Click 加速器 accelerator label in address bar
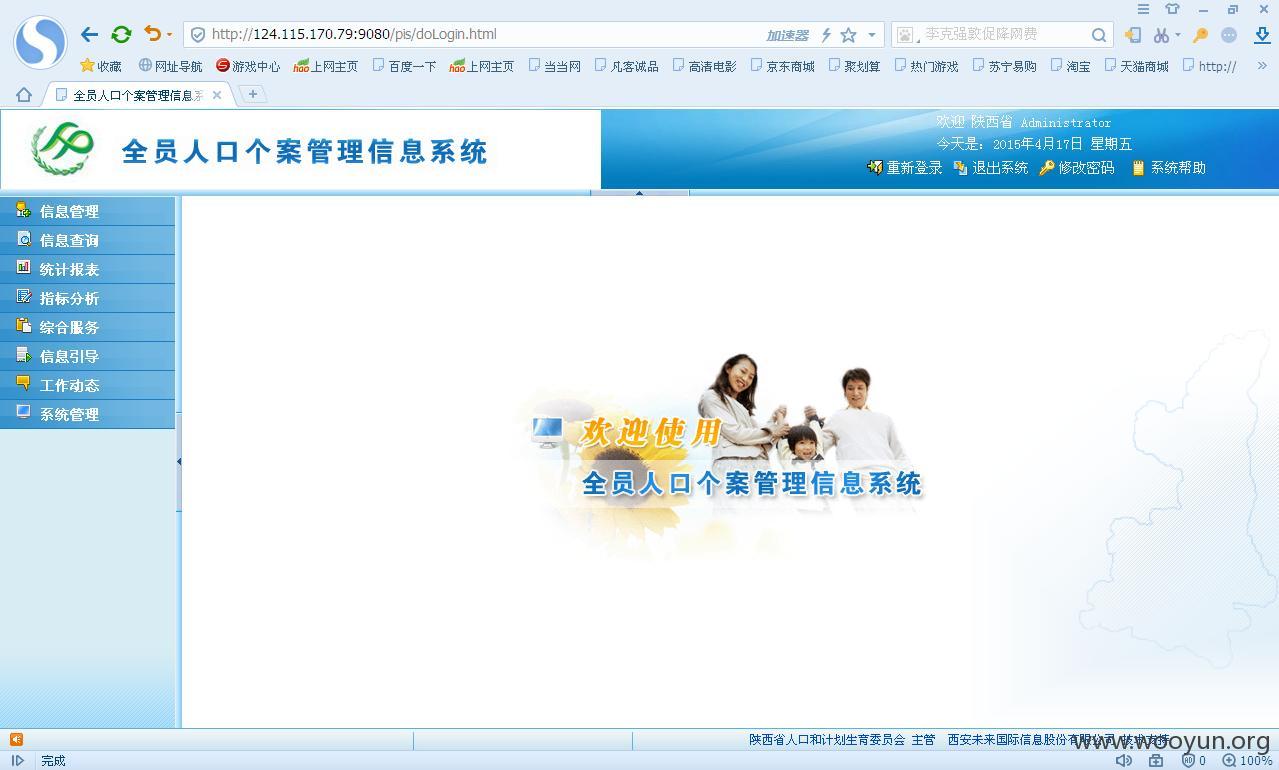This screenshot has height=770, width=1279. pos(788,35)
